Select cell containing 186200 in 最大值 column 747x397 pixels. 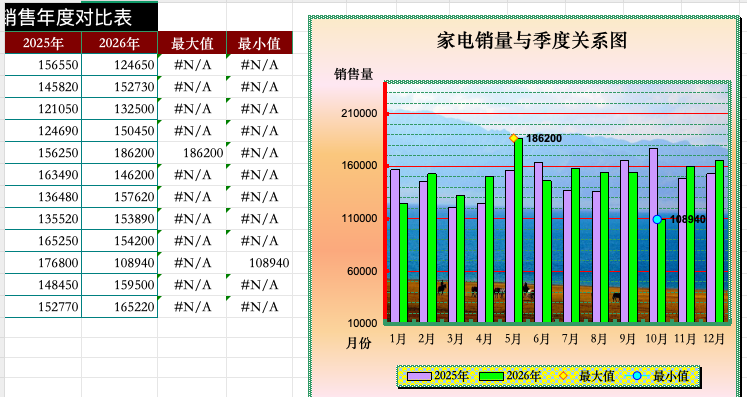(192, 153)
